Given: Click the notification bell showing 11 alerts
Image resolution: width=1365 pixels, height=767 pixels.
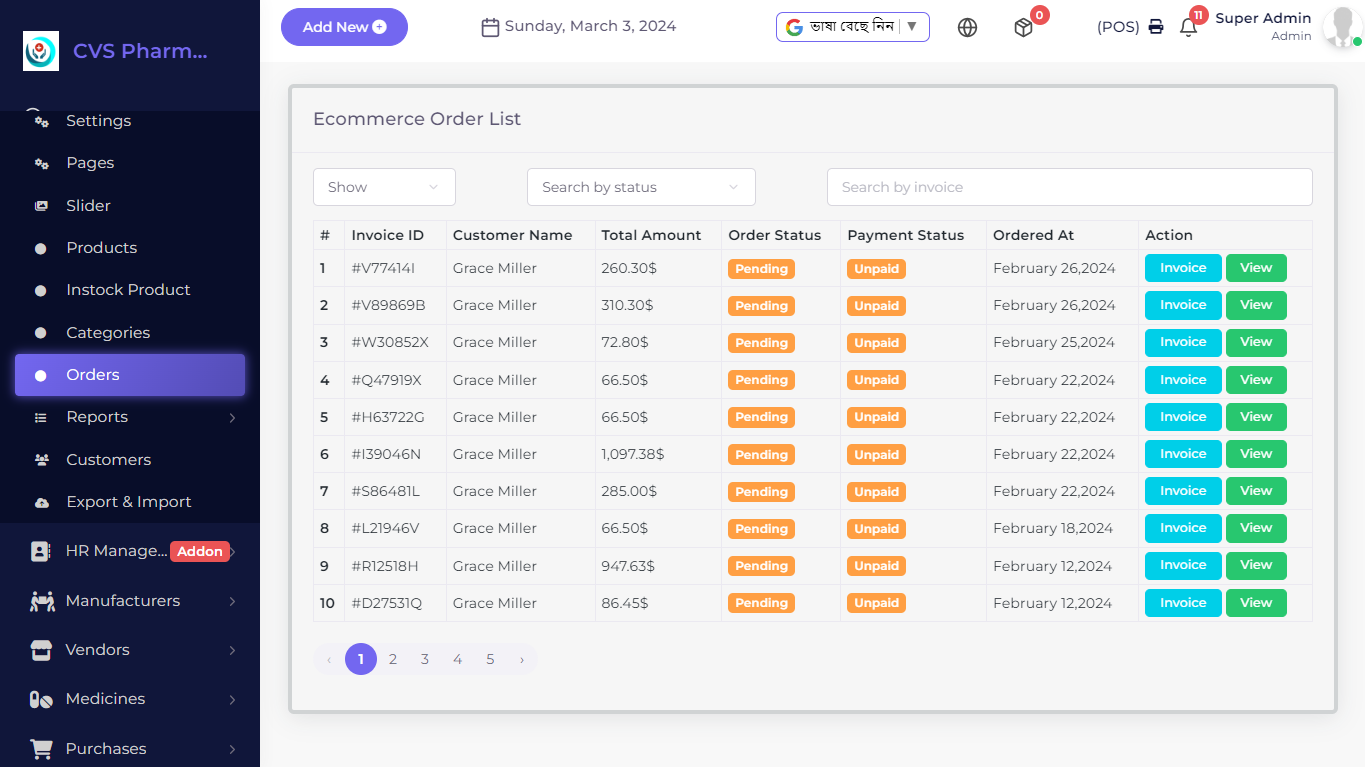Looking at the screenshot, I should click(1188, 28).
